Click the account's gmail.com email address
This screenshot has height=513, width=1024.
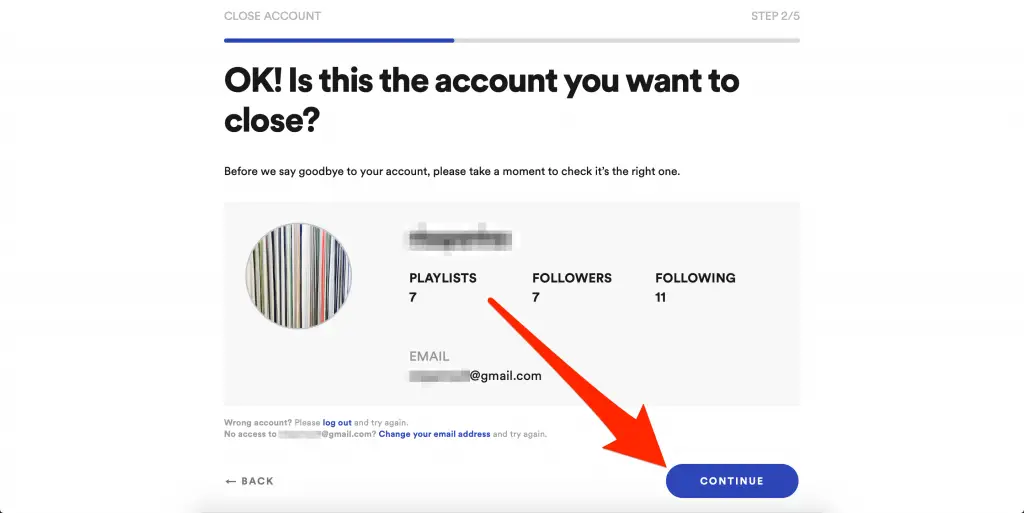475,376
